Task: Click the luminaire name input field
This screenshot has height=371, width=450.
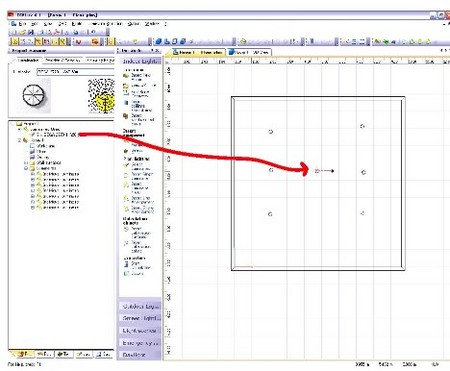Action: pos(75,71)
